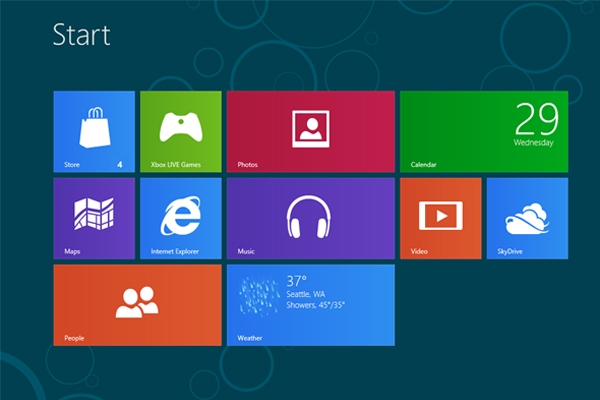600x400 pixels.
Task: Click 'Seattle, WA' location text
Action: point(306,294)
